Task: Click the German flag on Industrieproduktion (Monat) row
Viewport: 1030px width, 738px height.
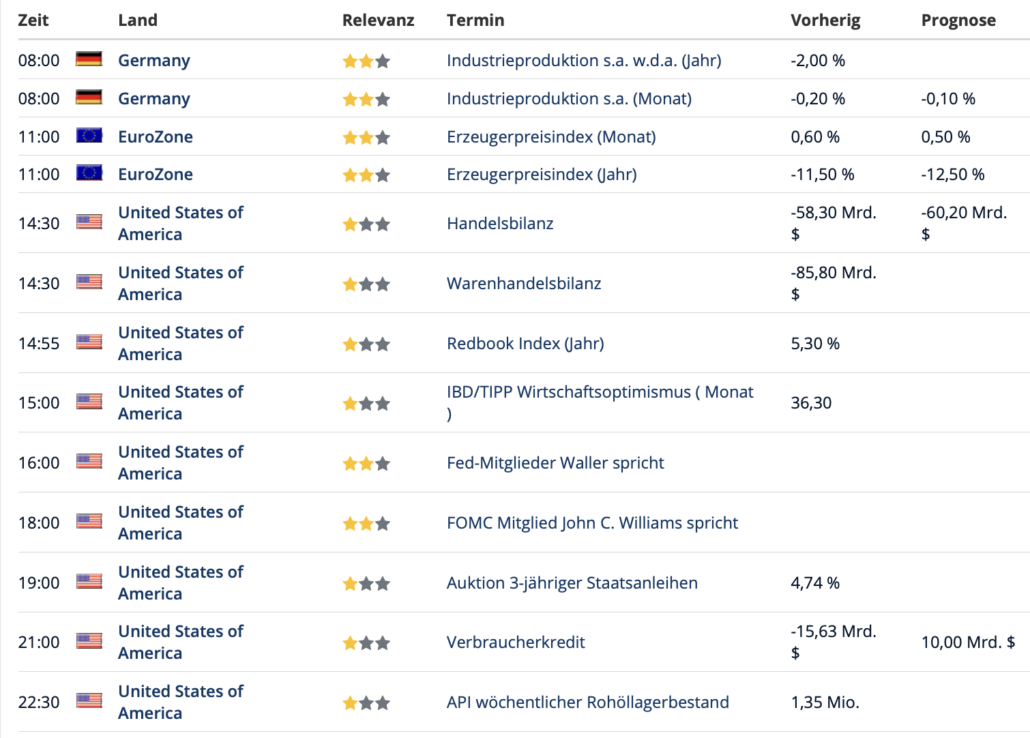Action: coord(89,98)
